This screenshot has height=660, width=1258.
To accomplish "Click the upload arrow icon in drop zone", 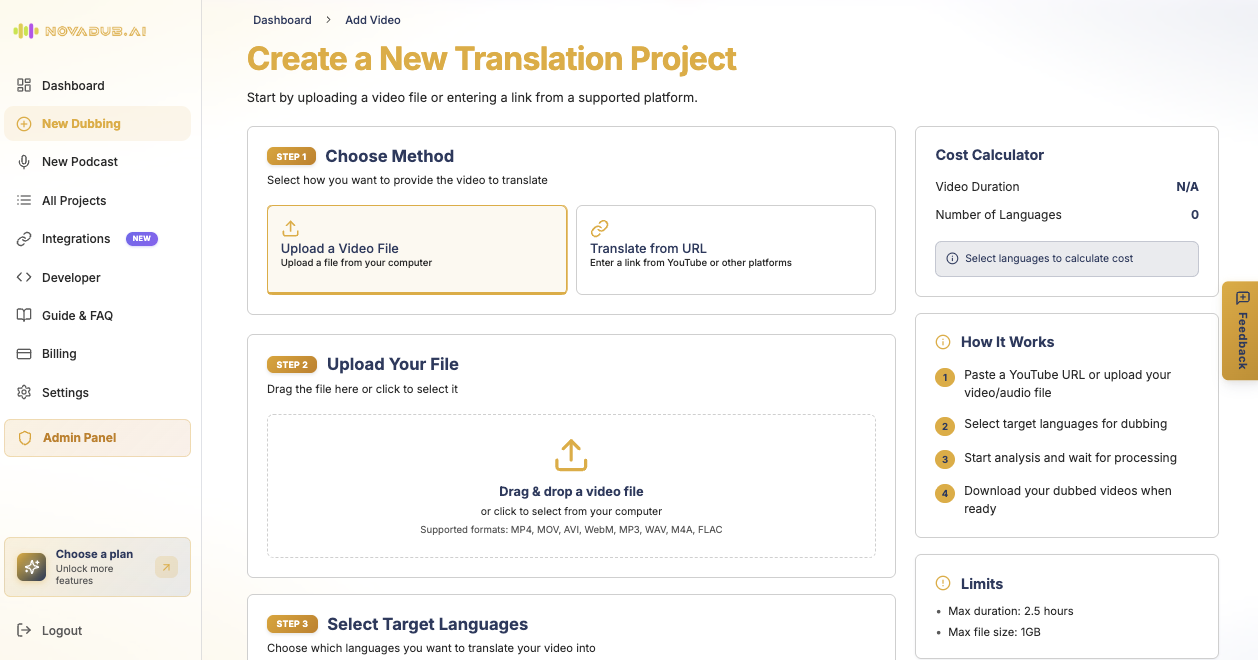I will (x=571, y=455).
